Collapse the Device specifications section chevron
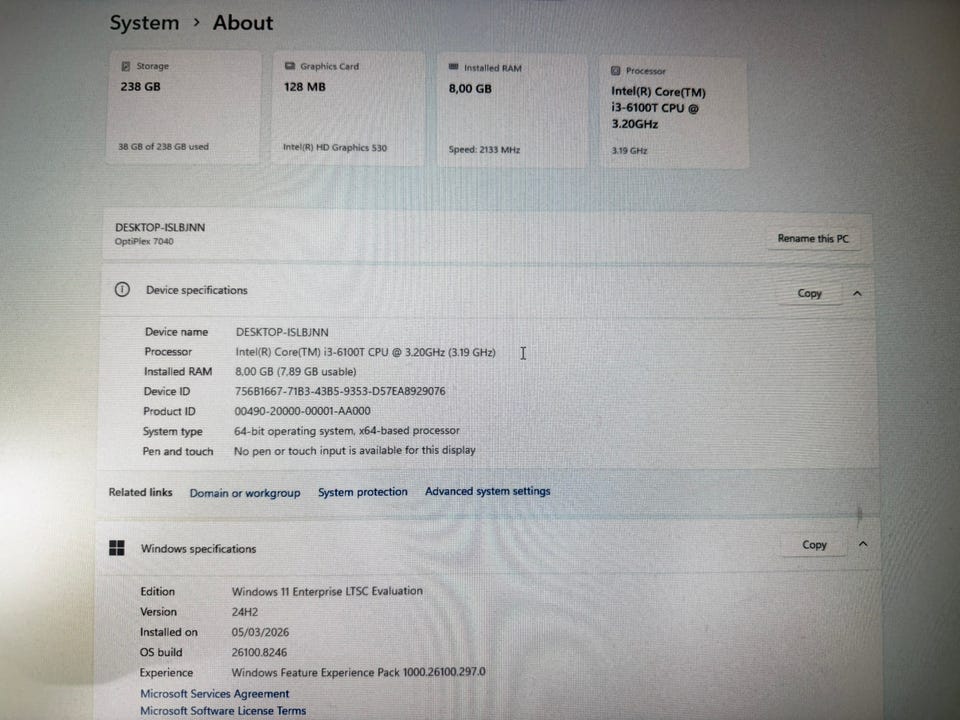 [857, 294]
